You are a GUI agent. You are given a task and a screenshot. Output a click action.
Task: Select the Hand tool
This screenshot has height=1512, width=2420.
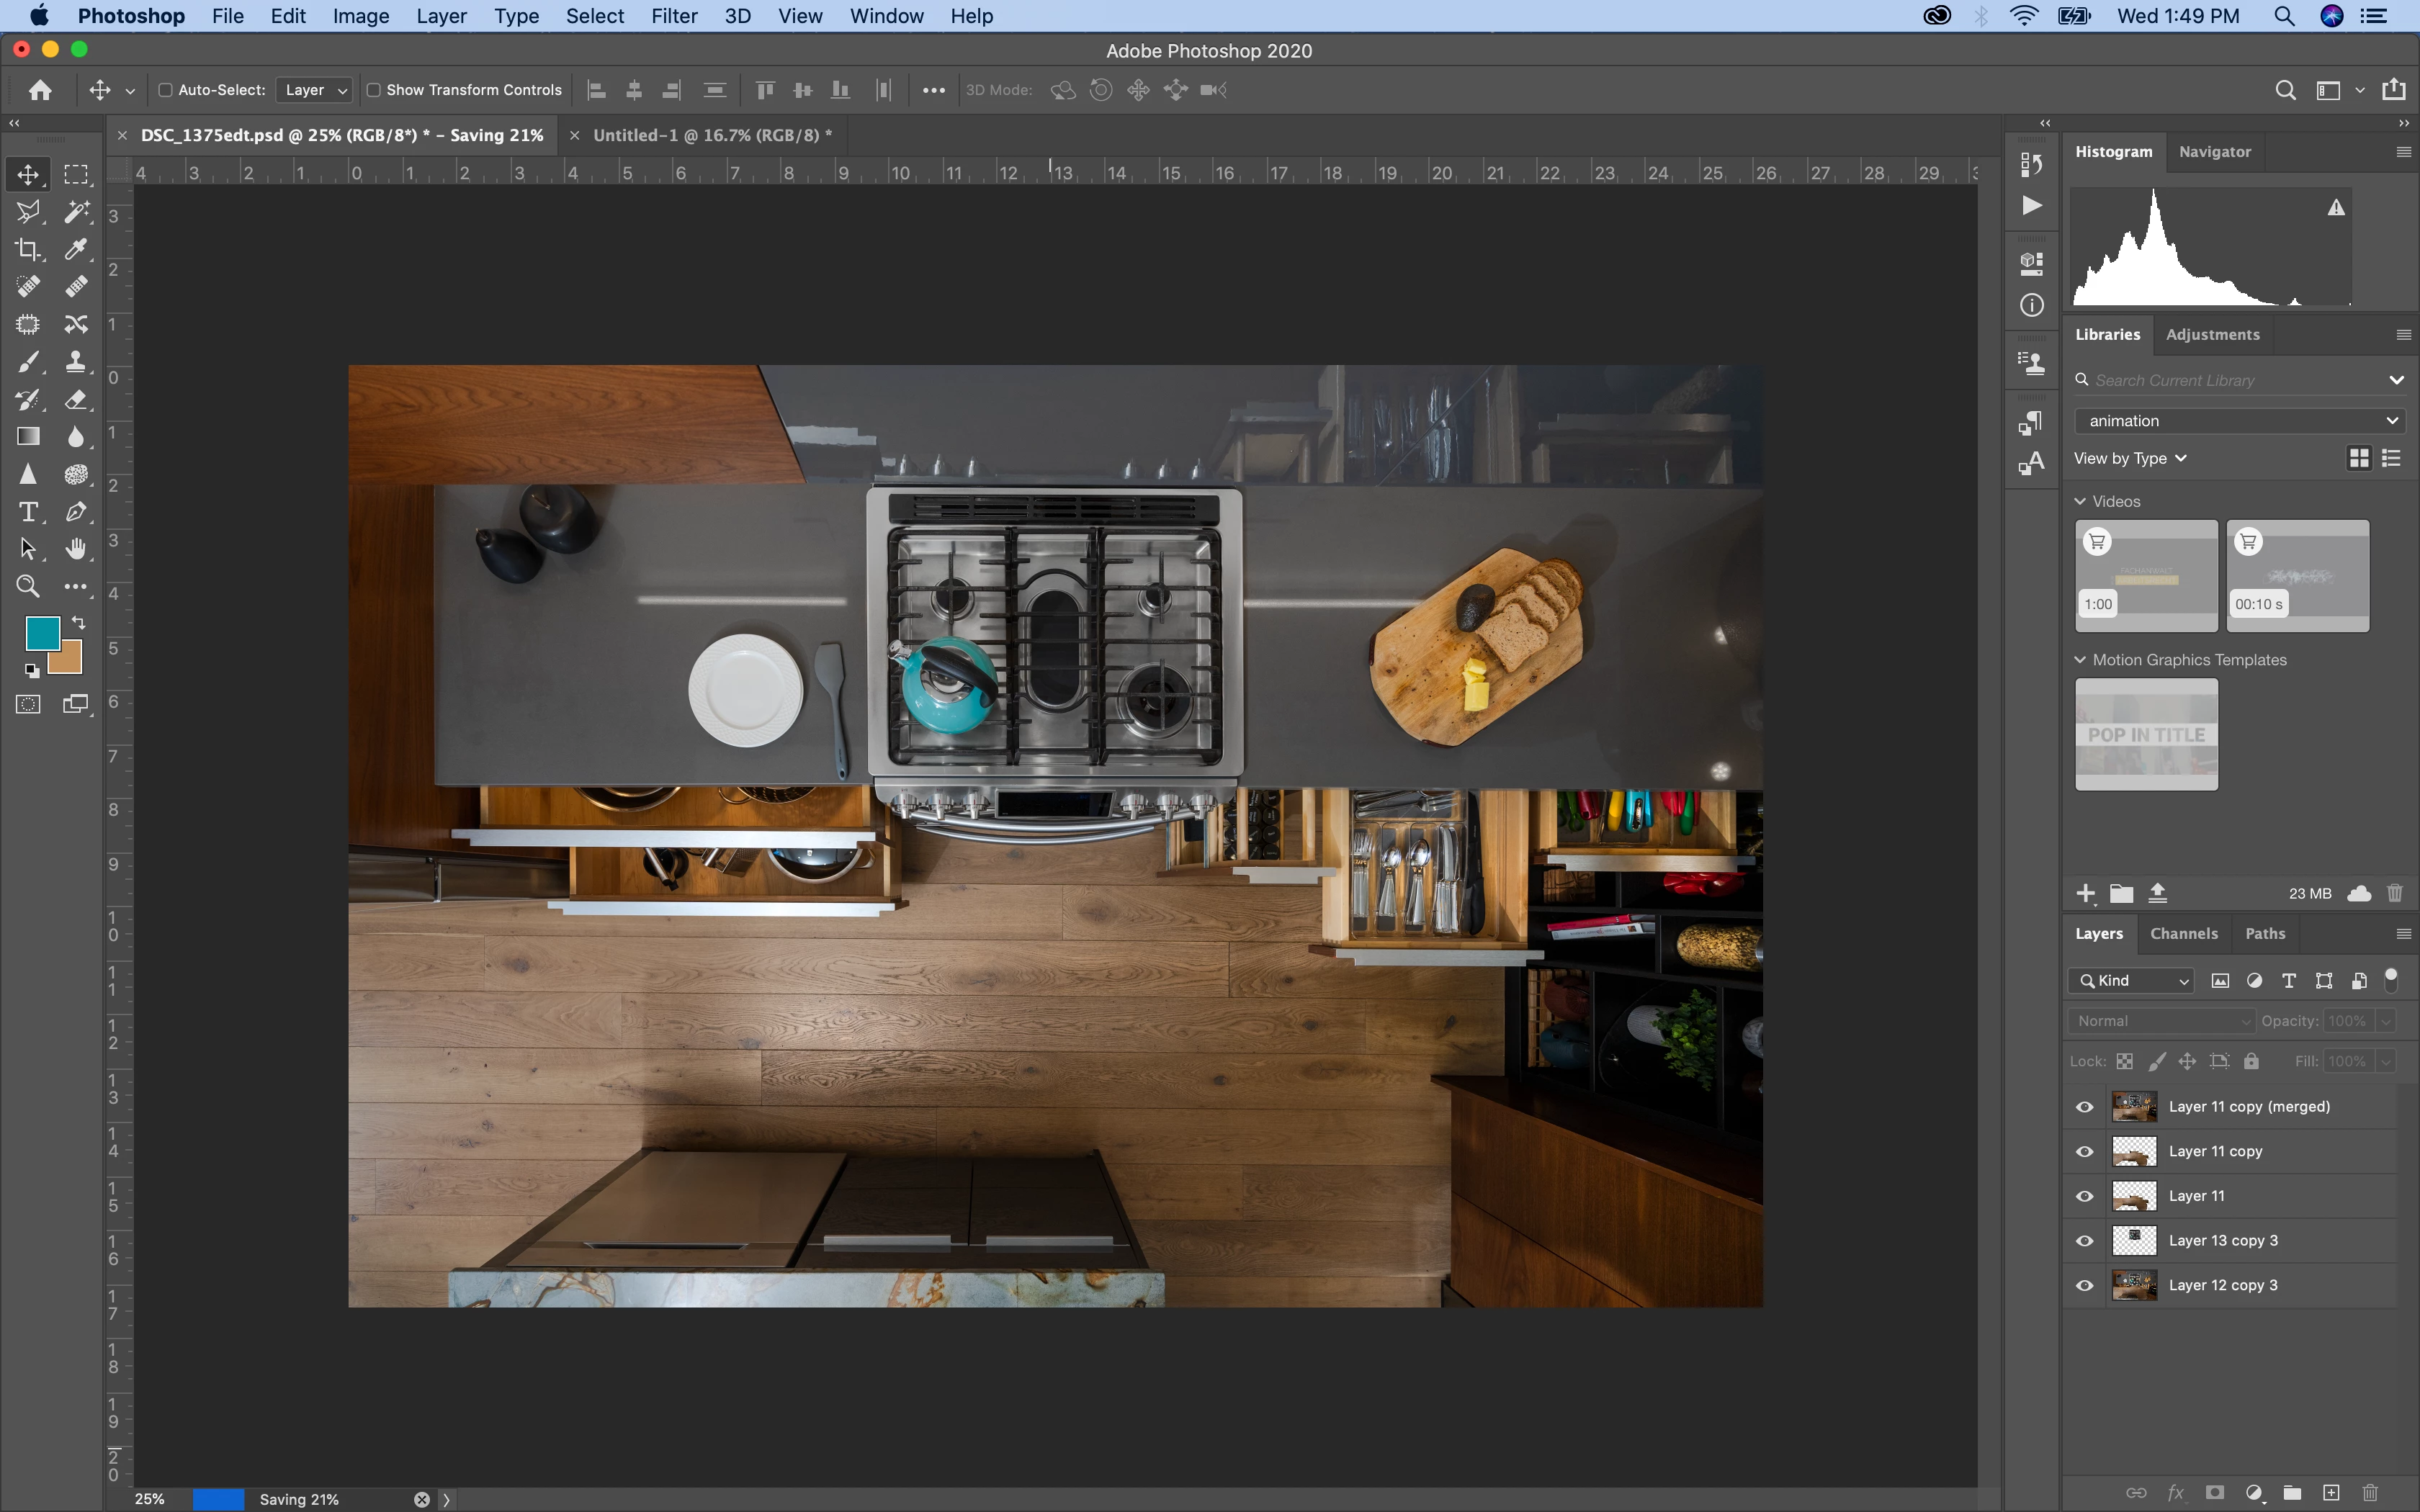click(76, 549)
